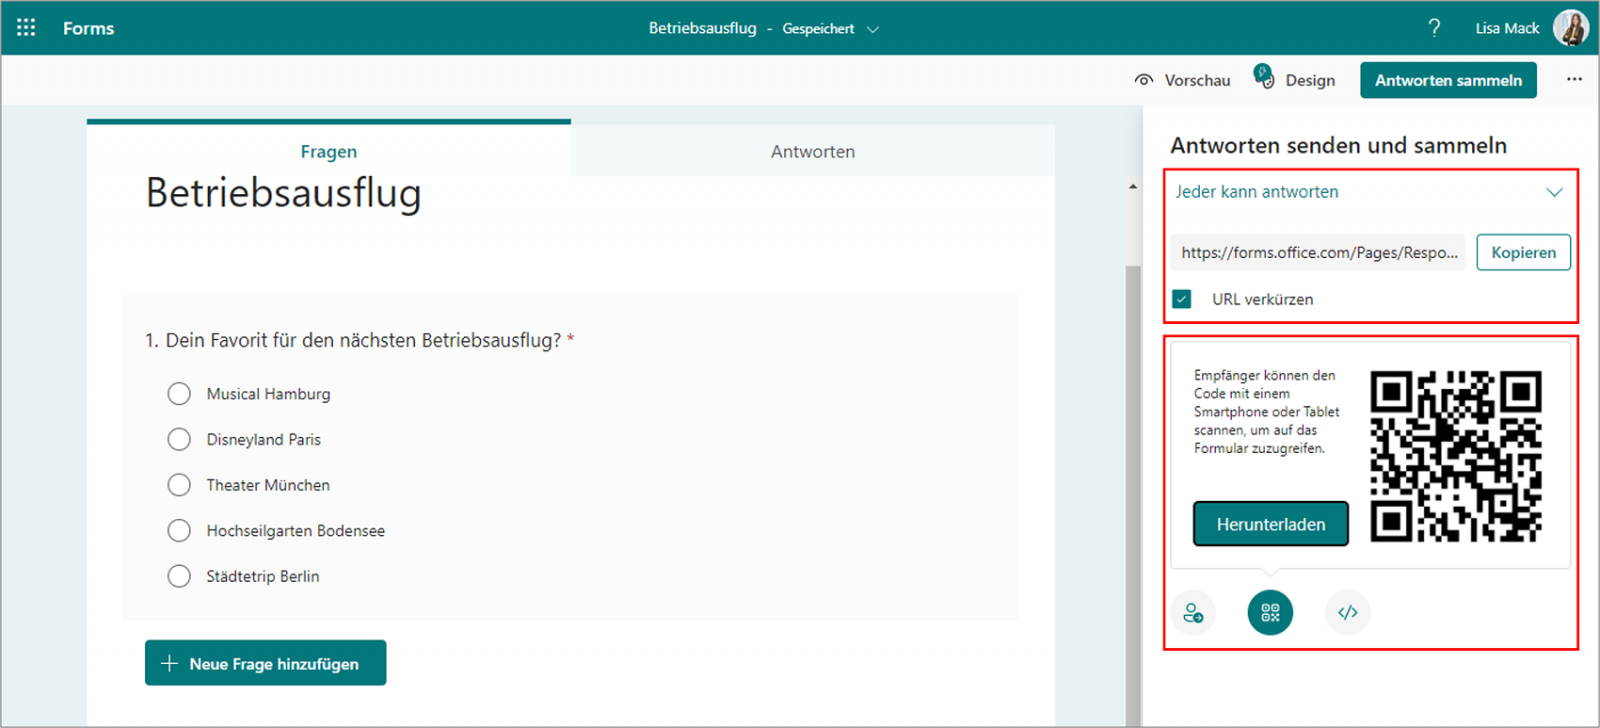This screenshot has width=1600, height=728.
Task: Click the help question mark icon
Action: [x=1434, y=28]
